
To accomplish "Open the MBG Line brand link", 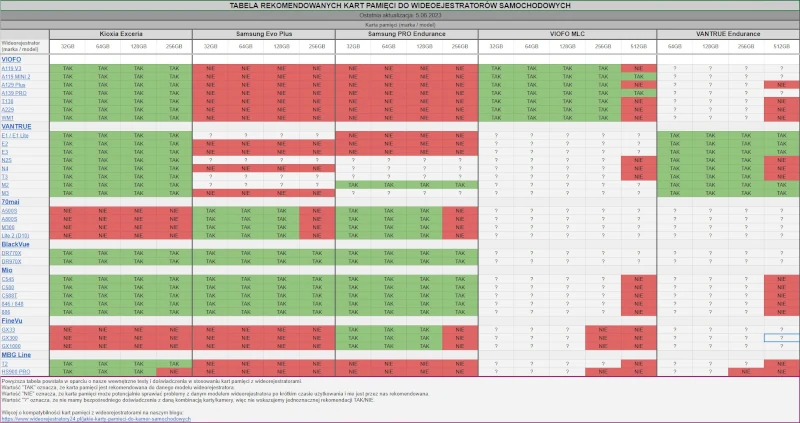I will (x=16, y=355).
